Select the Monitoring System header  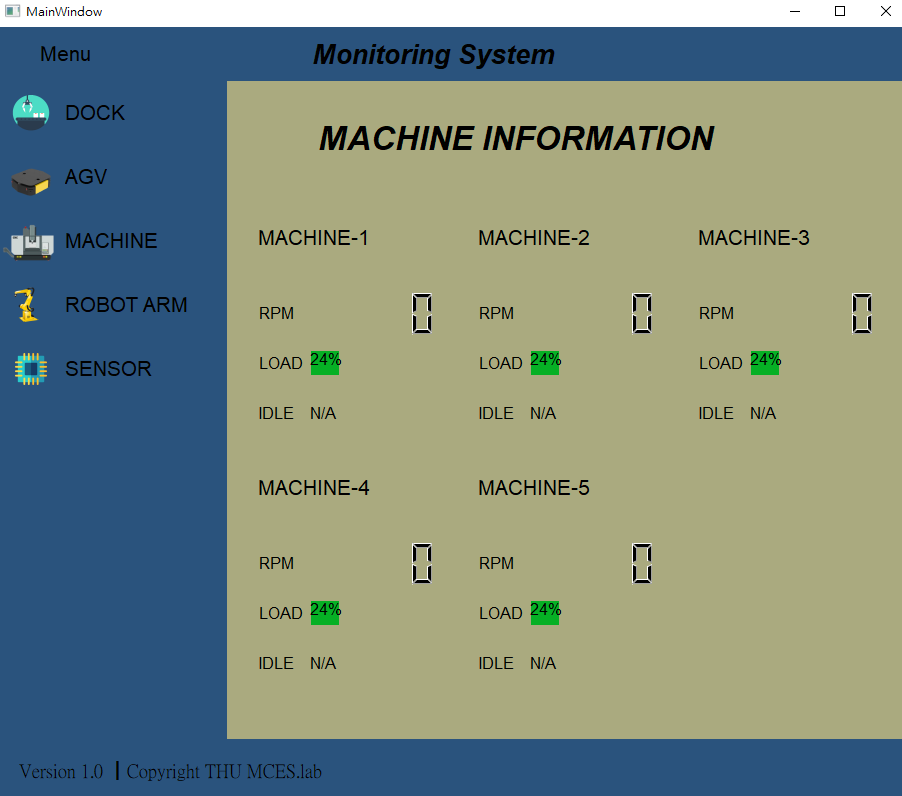434,54
